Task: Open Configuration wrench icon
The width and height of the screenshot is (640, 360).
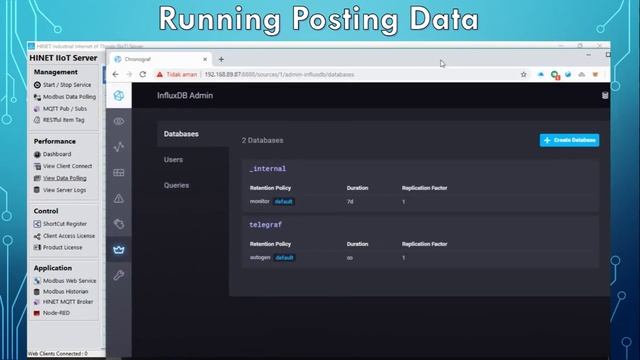Action: pyautogui.click(x=119, y=275)
